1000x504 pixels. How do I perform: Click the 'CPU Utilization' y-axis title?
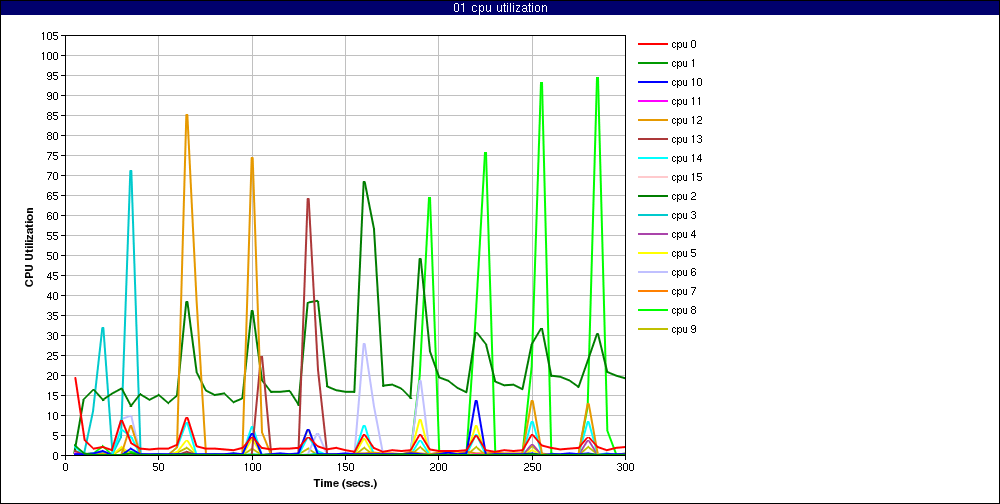pos(29,246)
